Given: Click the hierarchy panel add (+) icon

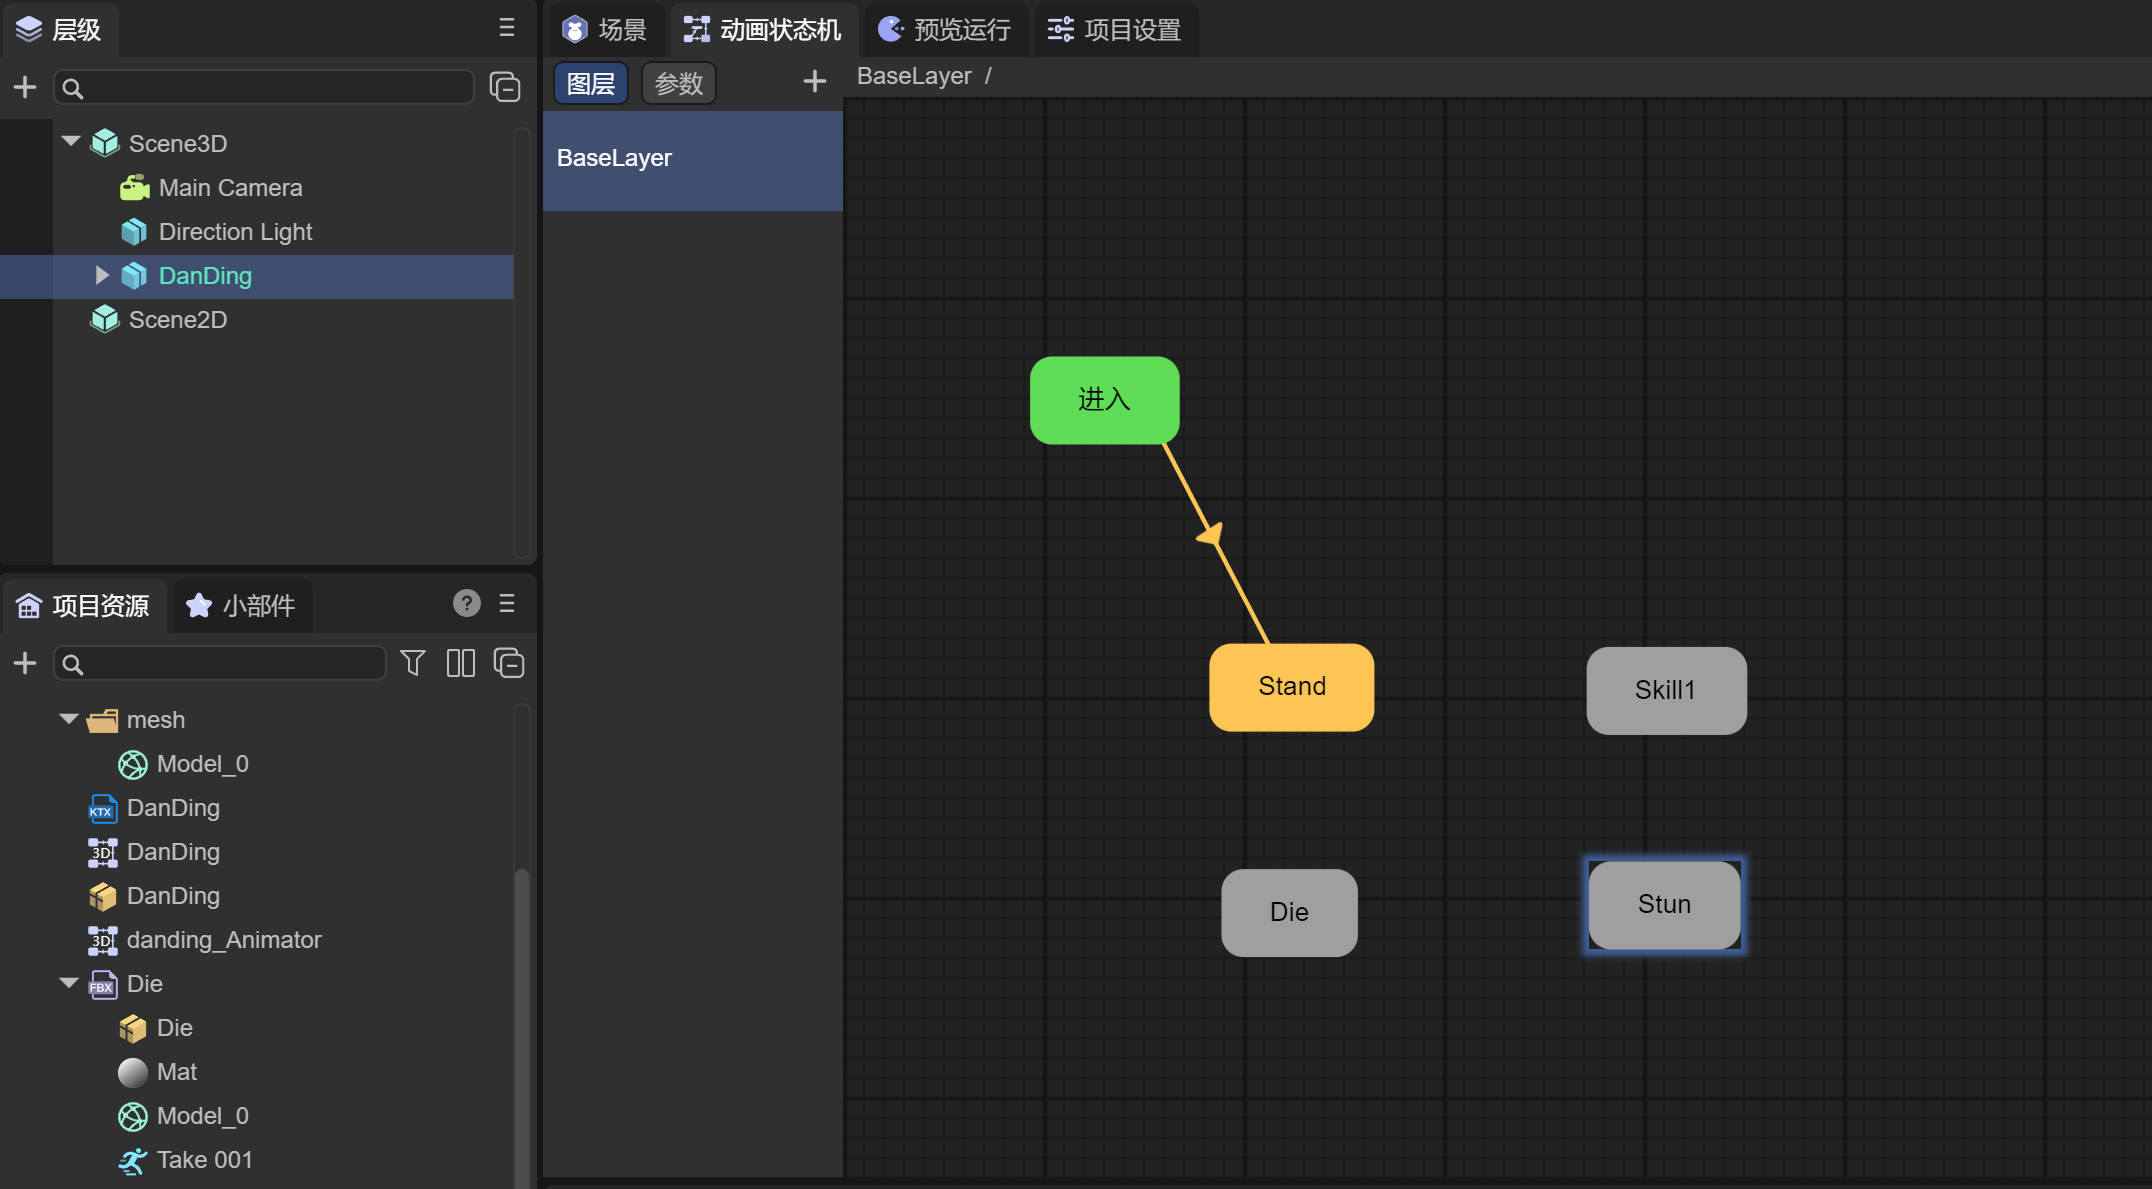Looking at the screenshot, I should [x=25, y=88].
